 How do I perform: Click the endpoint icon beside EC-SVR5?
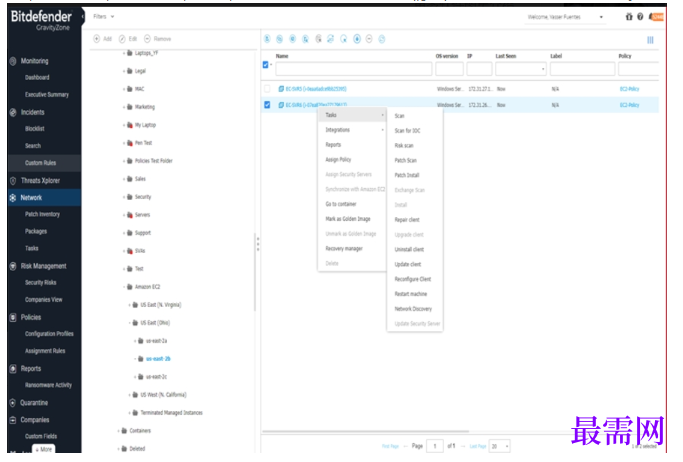click(x=281, y=89)
